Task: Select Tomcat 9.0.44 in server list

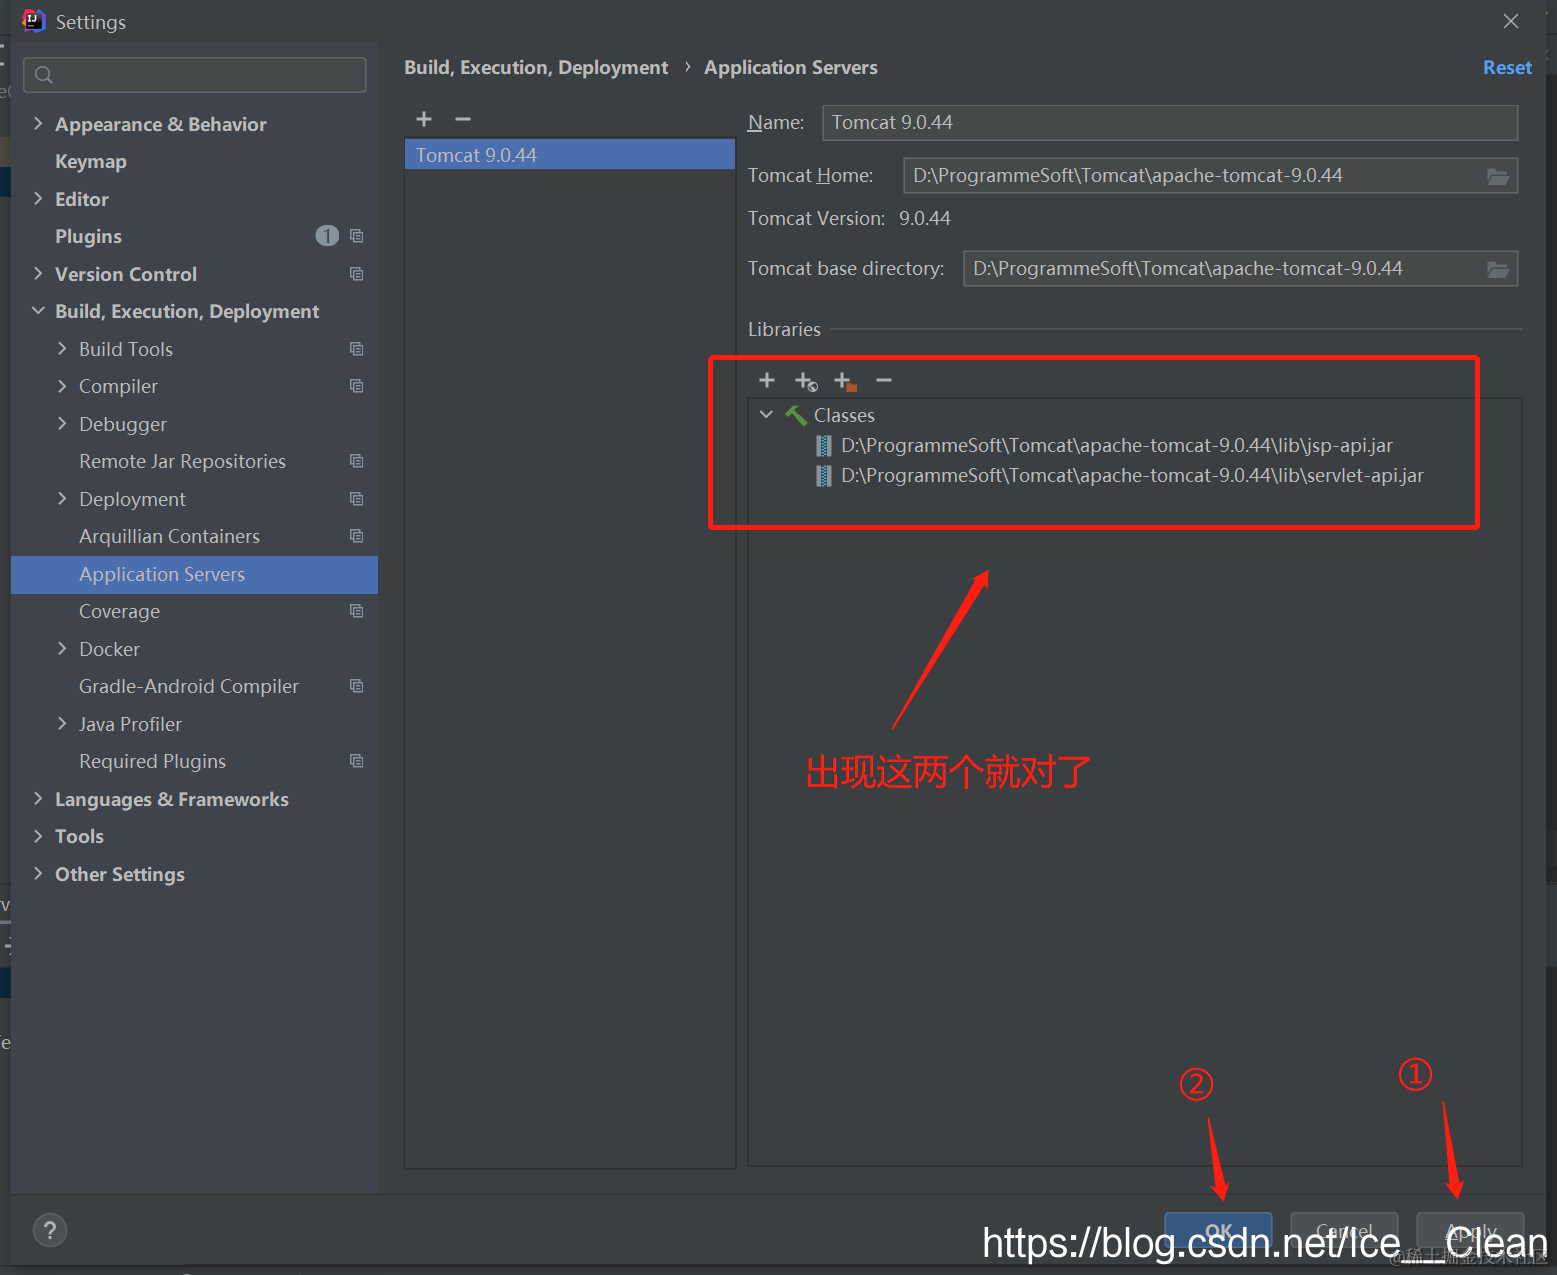Action: [x=570, y=155]
